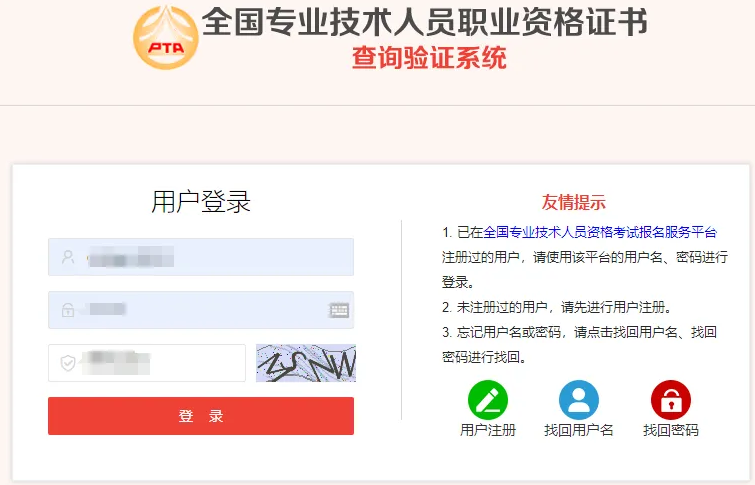Click the 找回密码 text label
Screen dimensions: 755x485
[x=671, y=430]
